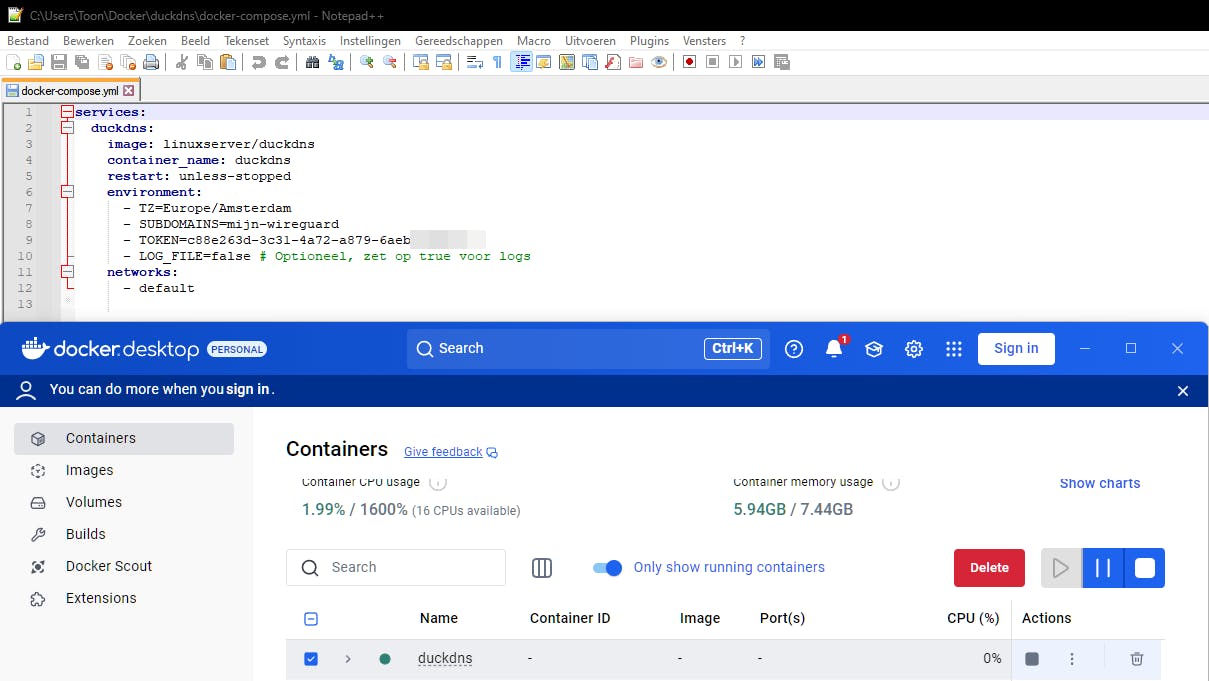This screenshot has height=681, width=1209.
Task: Open Docker notifications bell icon
Action: point(834,349)
